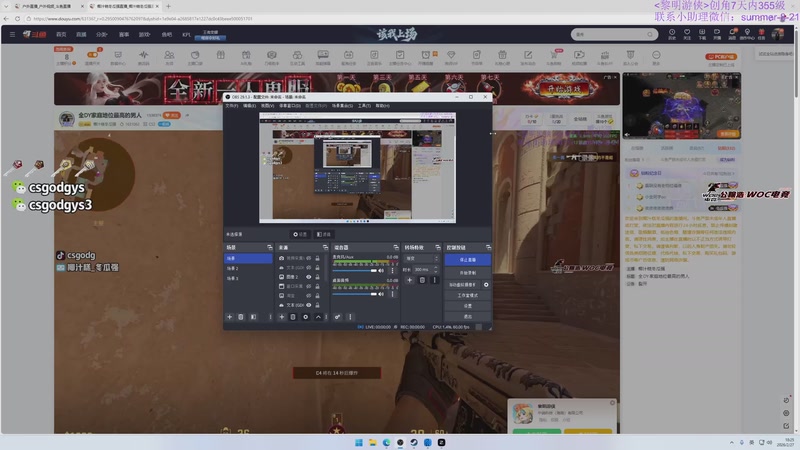Pop out the 转场特效 dock panel
This screenshot has width=800, height=450.
(438, 247)
